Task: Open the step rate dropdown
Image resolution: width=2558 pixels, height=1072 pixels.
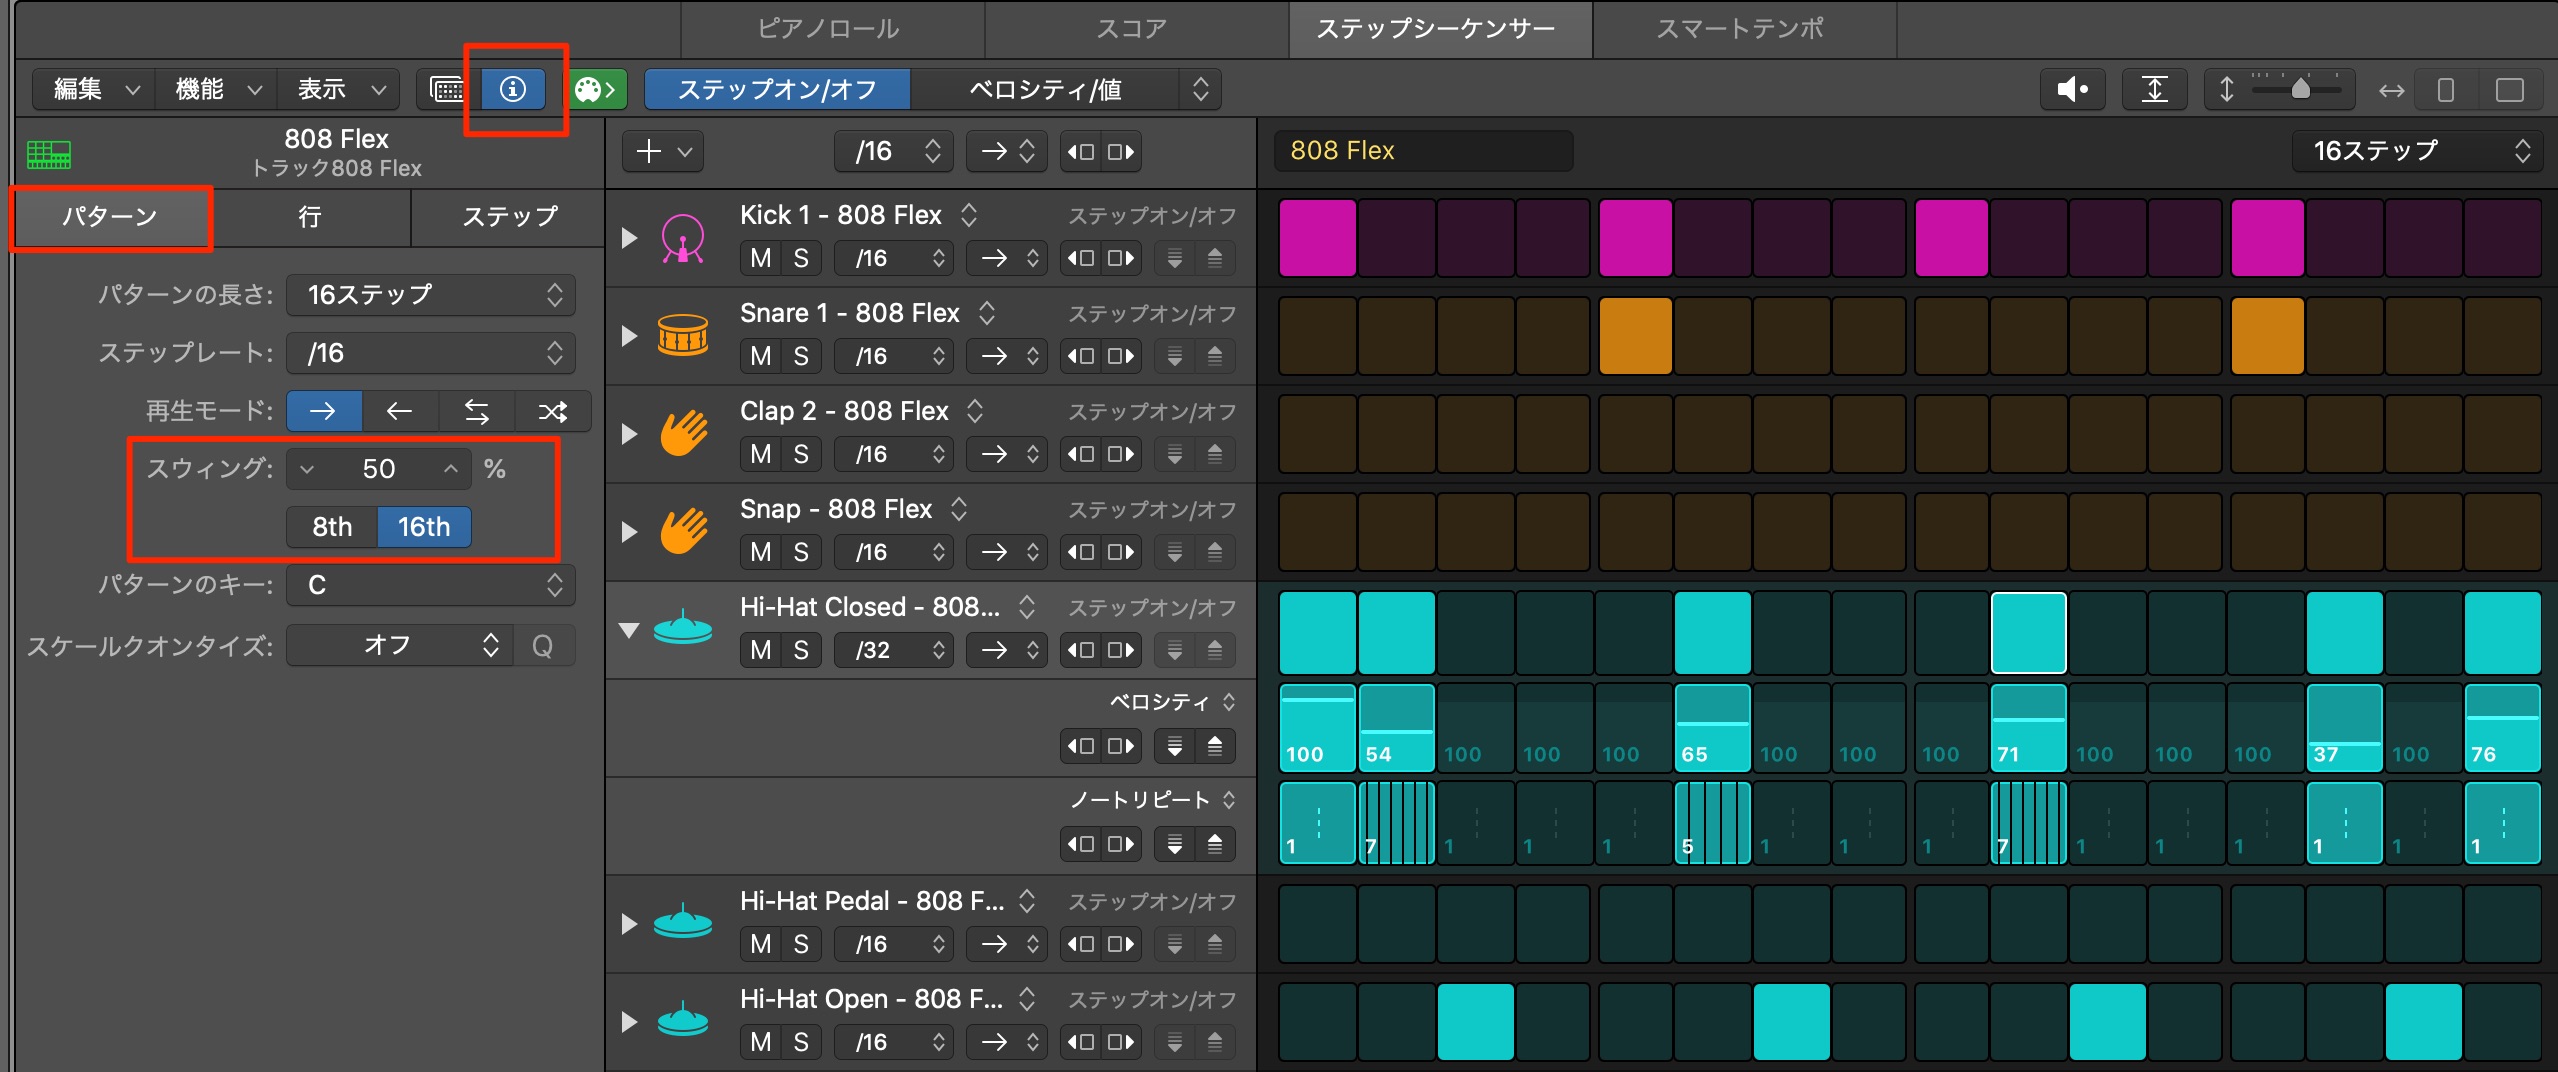Action: [x=431, y=353]
